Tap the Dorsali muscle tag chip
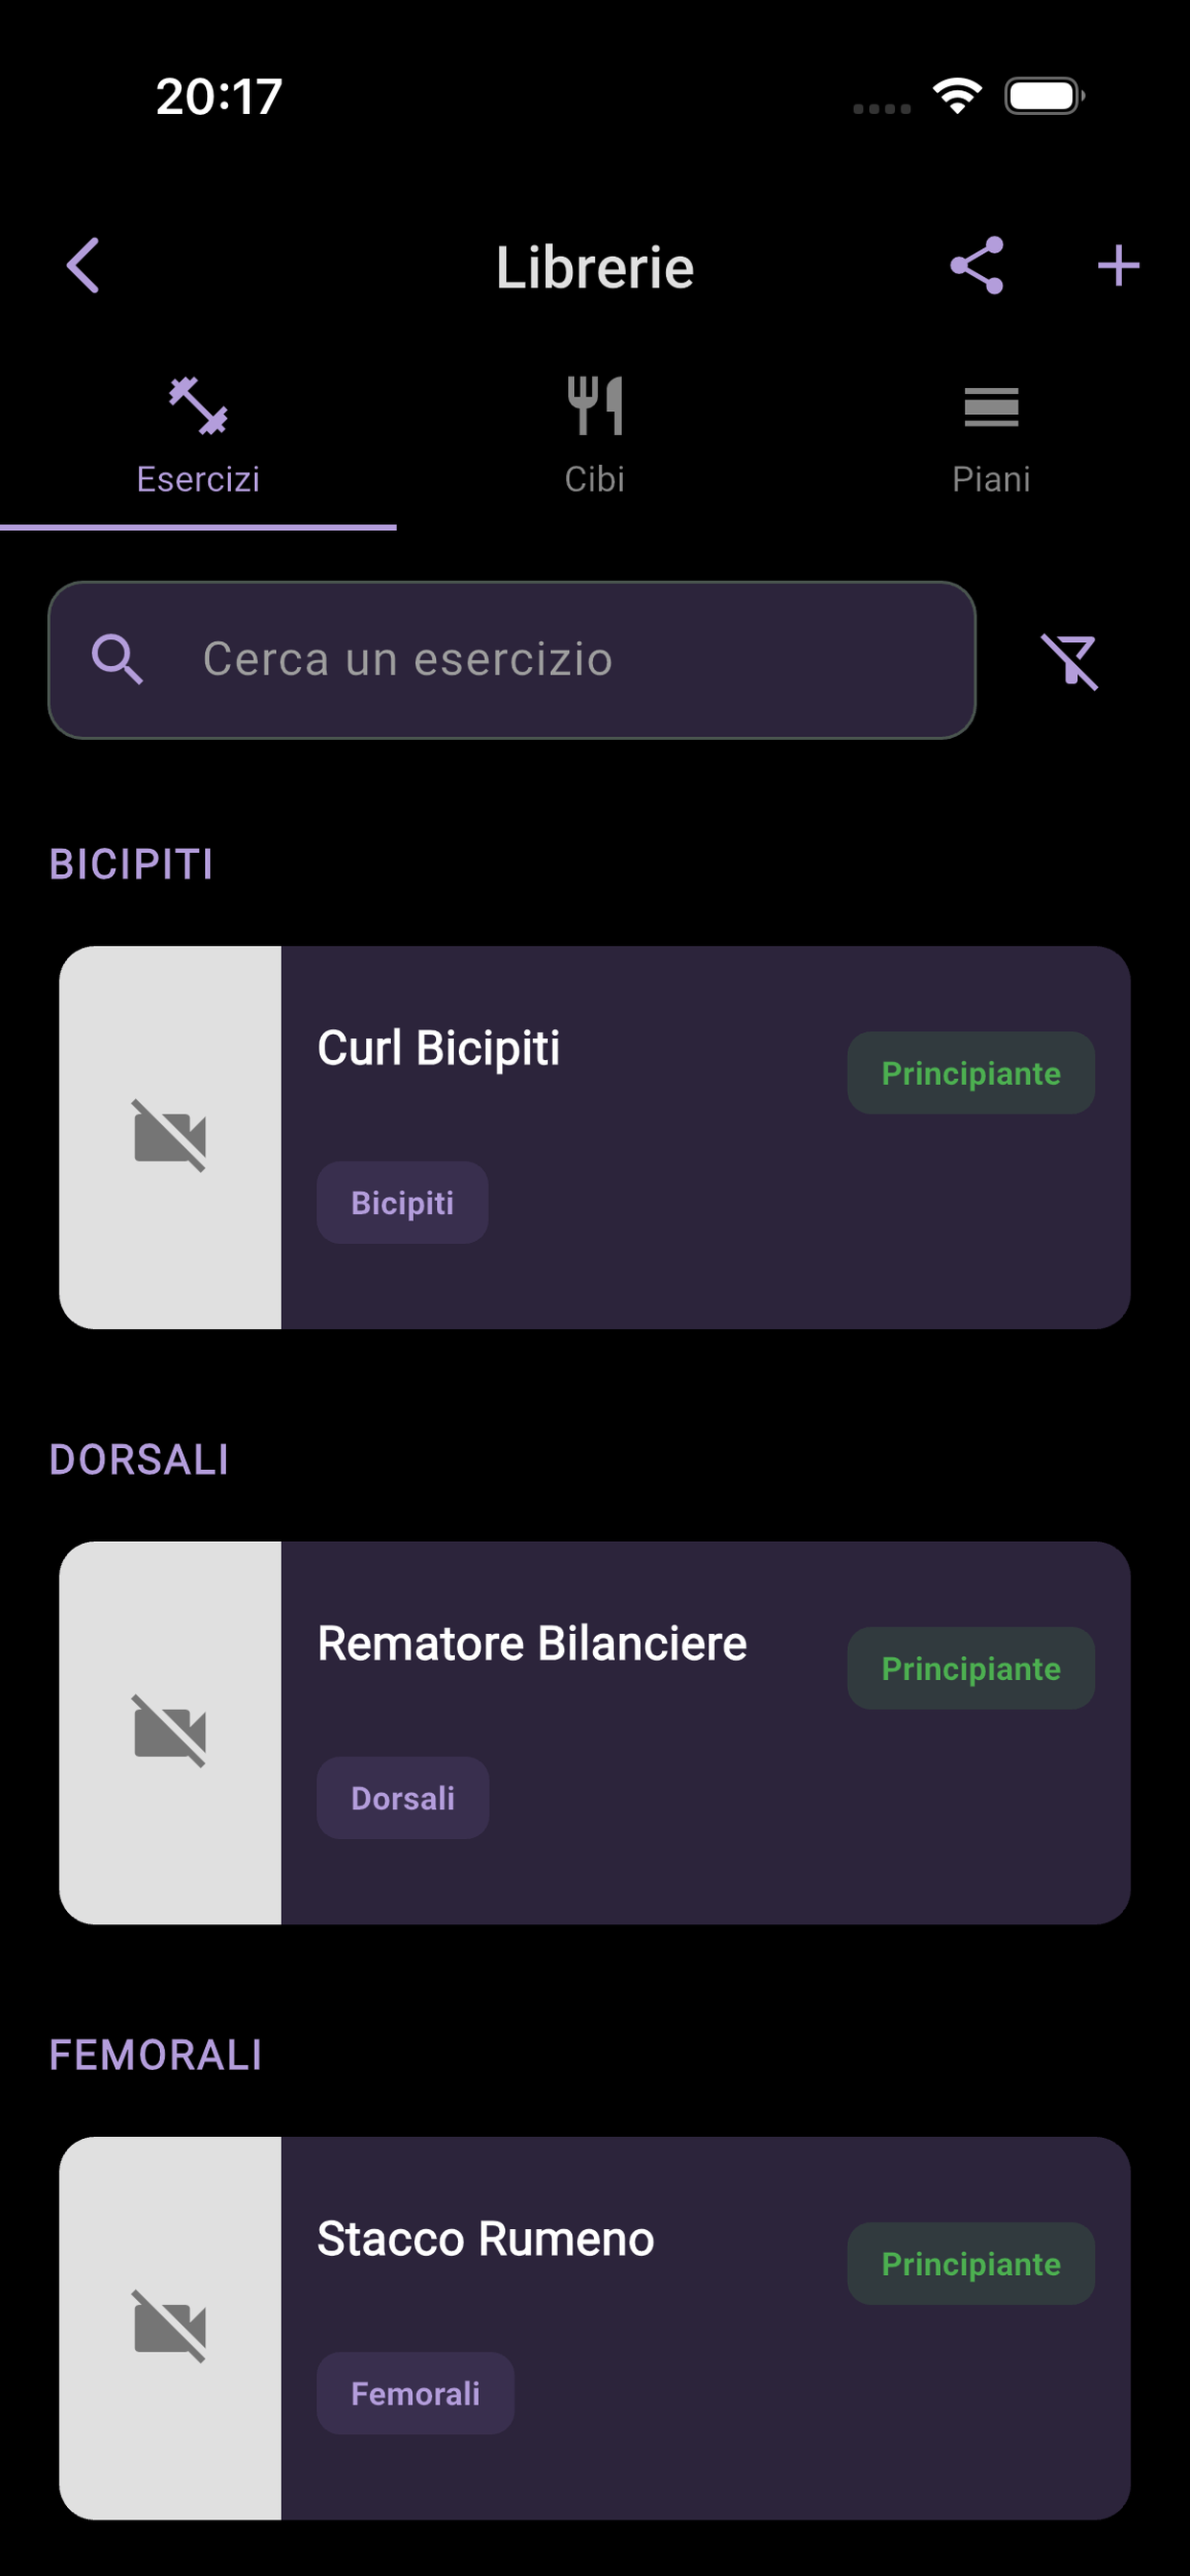 point(402,1797)
